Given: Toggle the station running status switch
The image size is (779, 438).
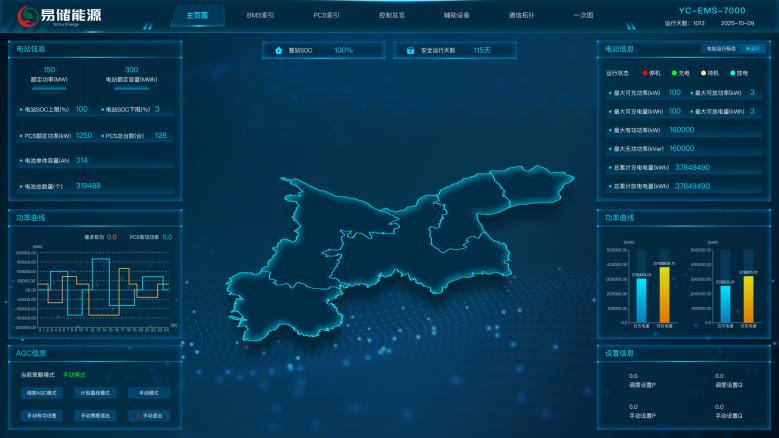Looking at the screenshot, I should pos(752,49).
